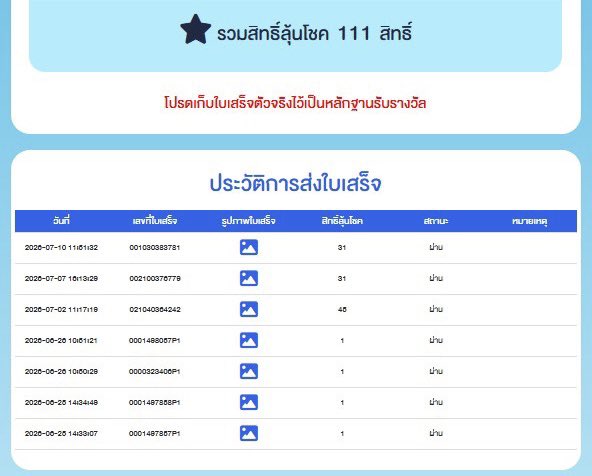
Task: Show receipt image for 06-25 14:34 row
Action: 249,402
